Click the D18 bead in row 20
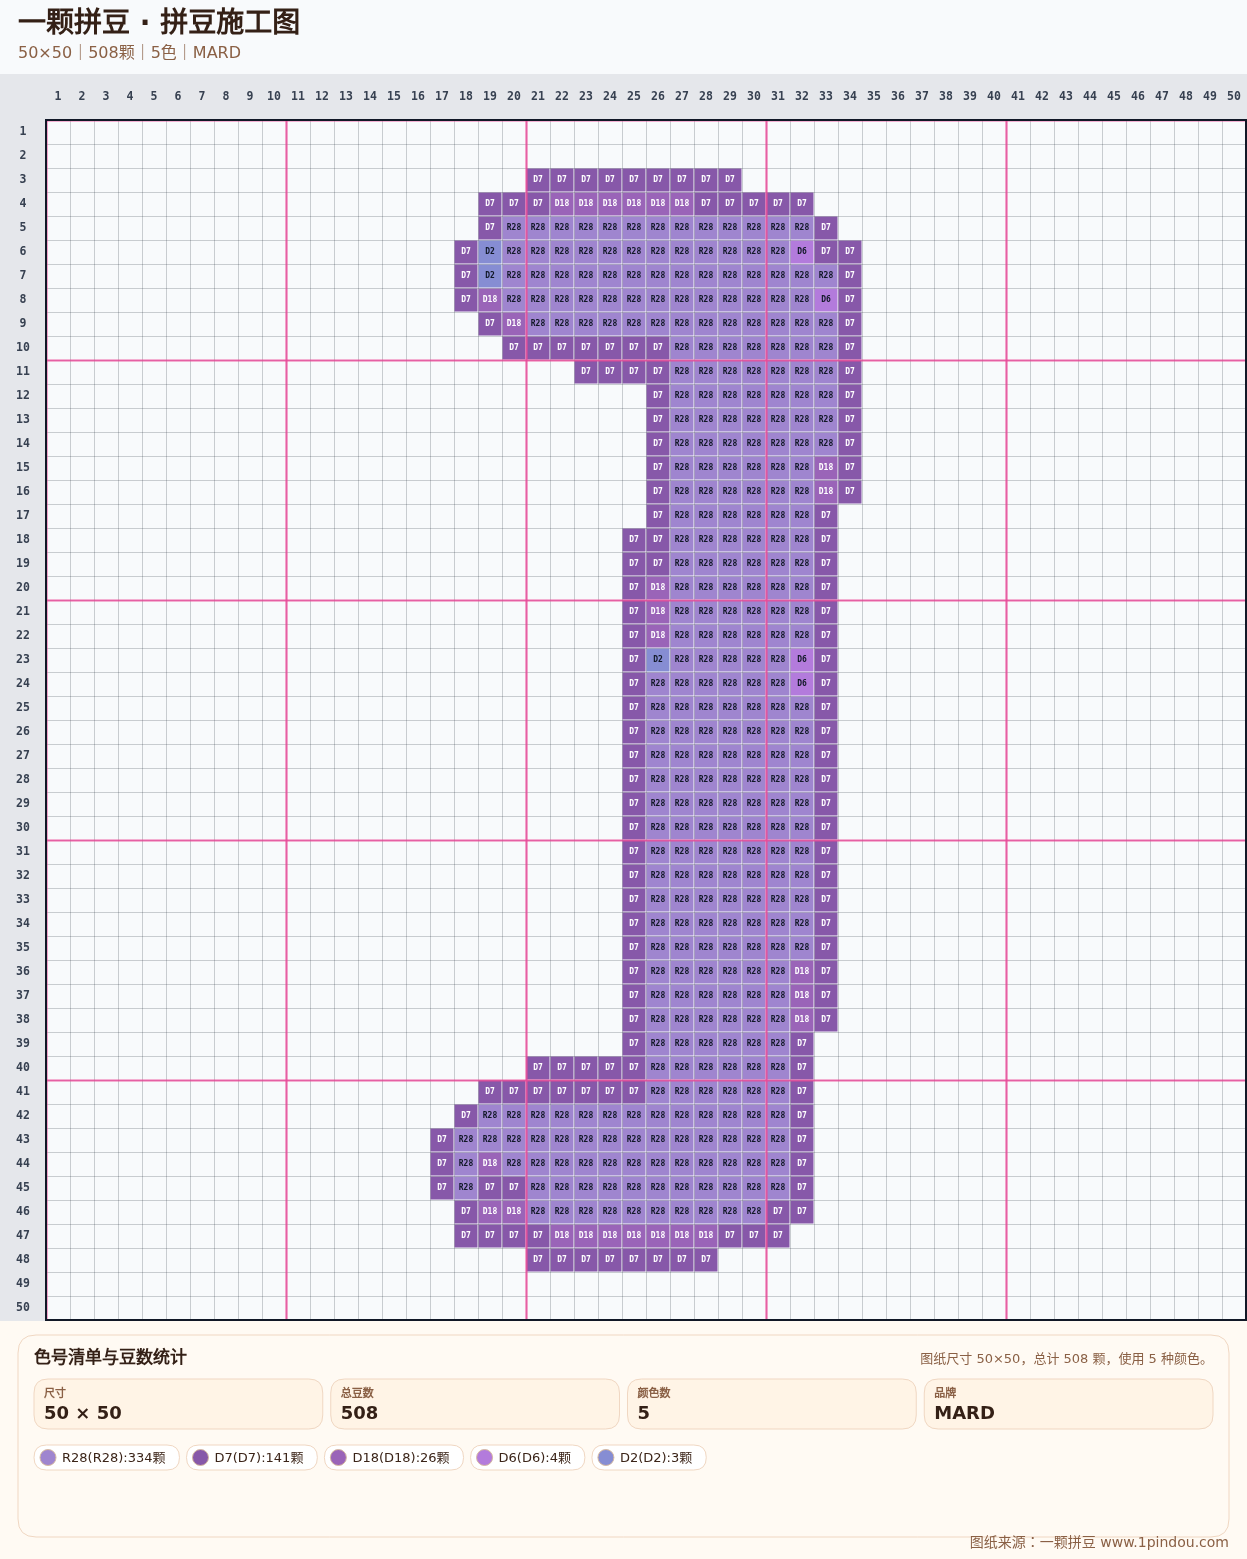Screen dimensions: 1247x1559 tap(658, 587)
